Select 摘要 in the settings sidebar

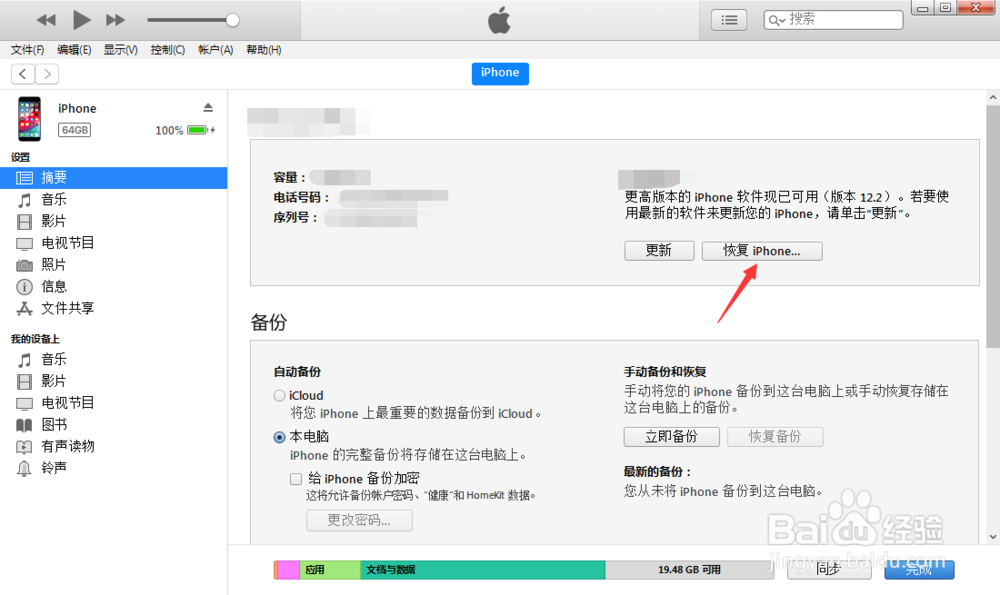[x=114, y=178]
